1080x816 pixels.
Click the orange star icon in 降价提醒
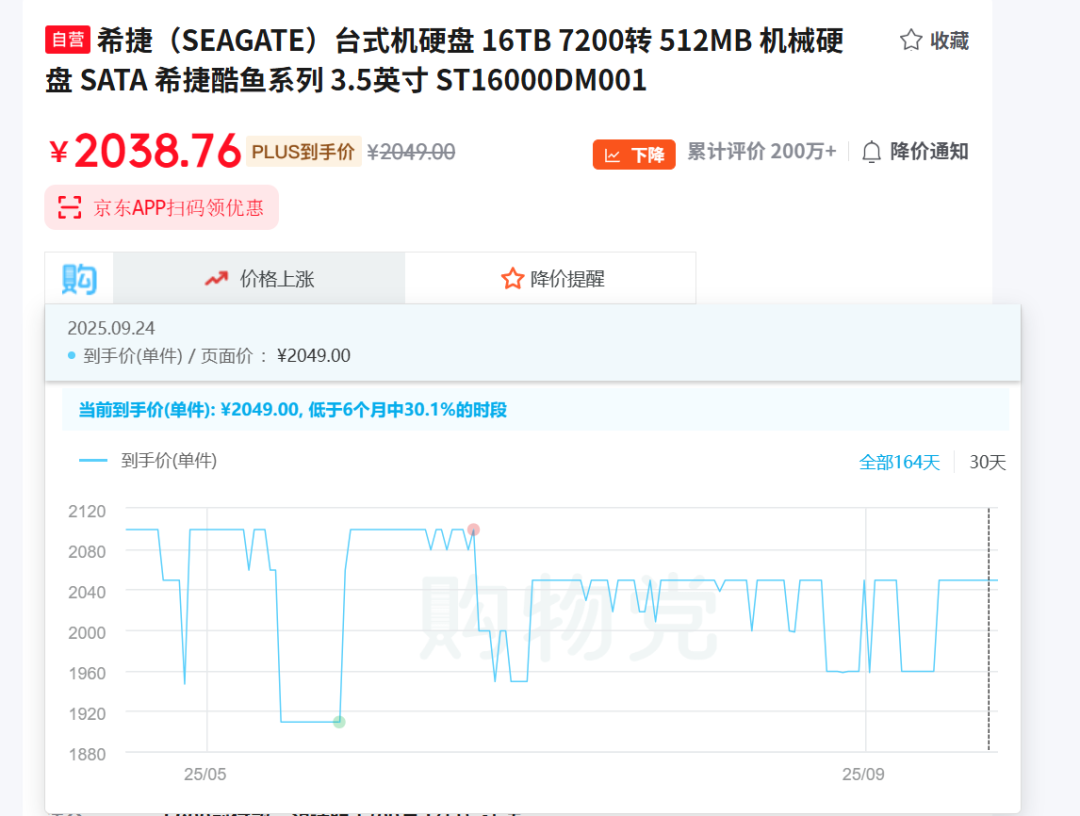512,279
